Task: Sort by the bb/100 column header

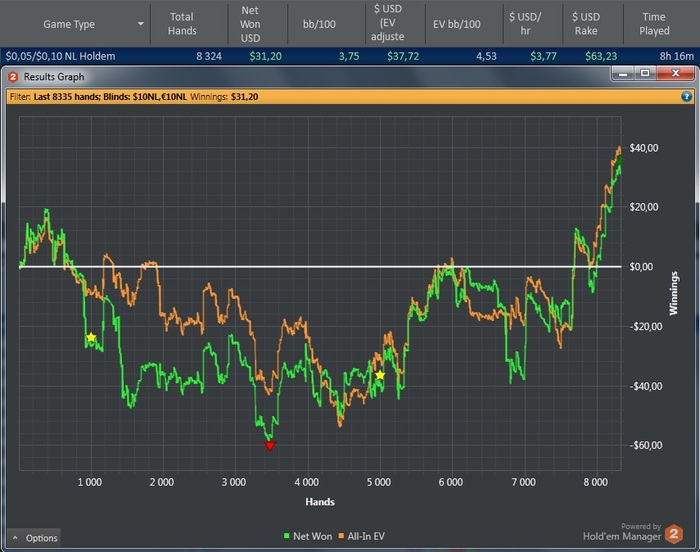Action: [326, 24]
